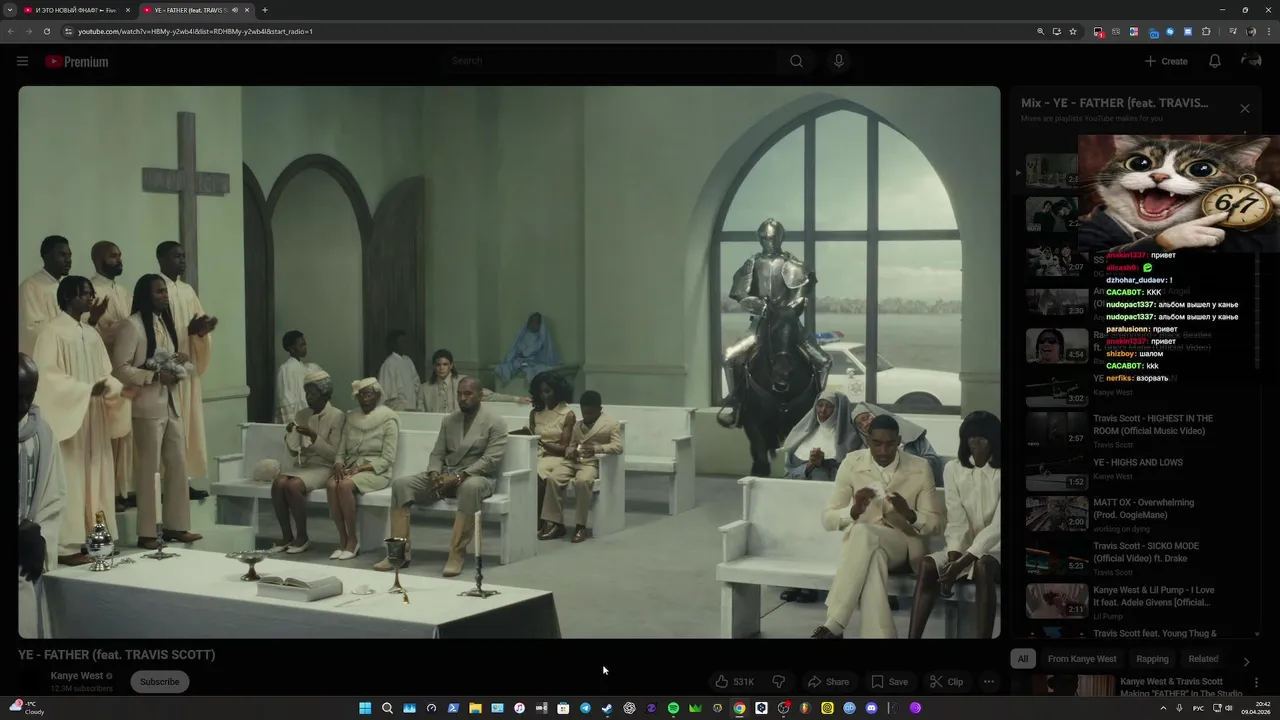Click the video player frame
The image size is (1280, 720).
pos(509,362)
